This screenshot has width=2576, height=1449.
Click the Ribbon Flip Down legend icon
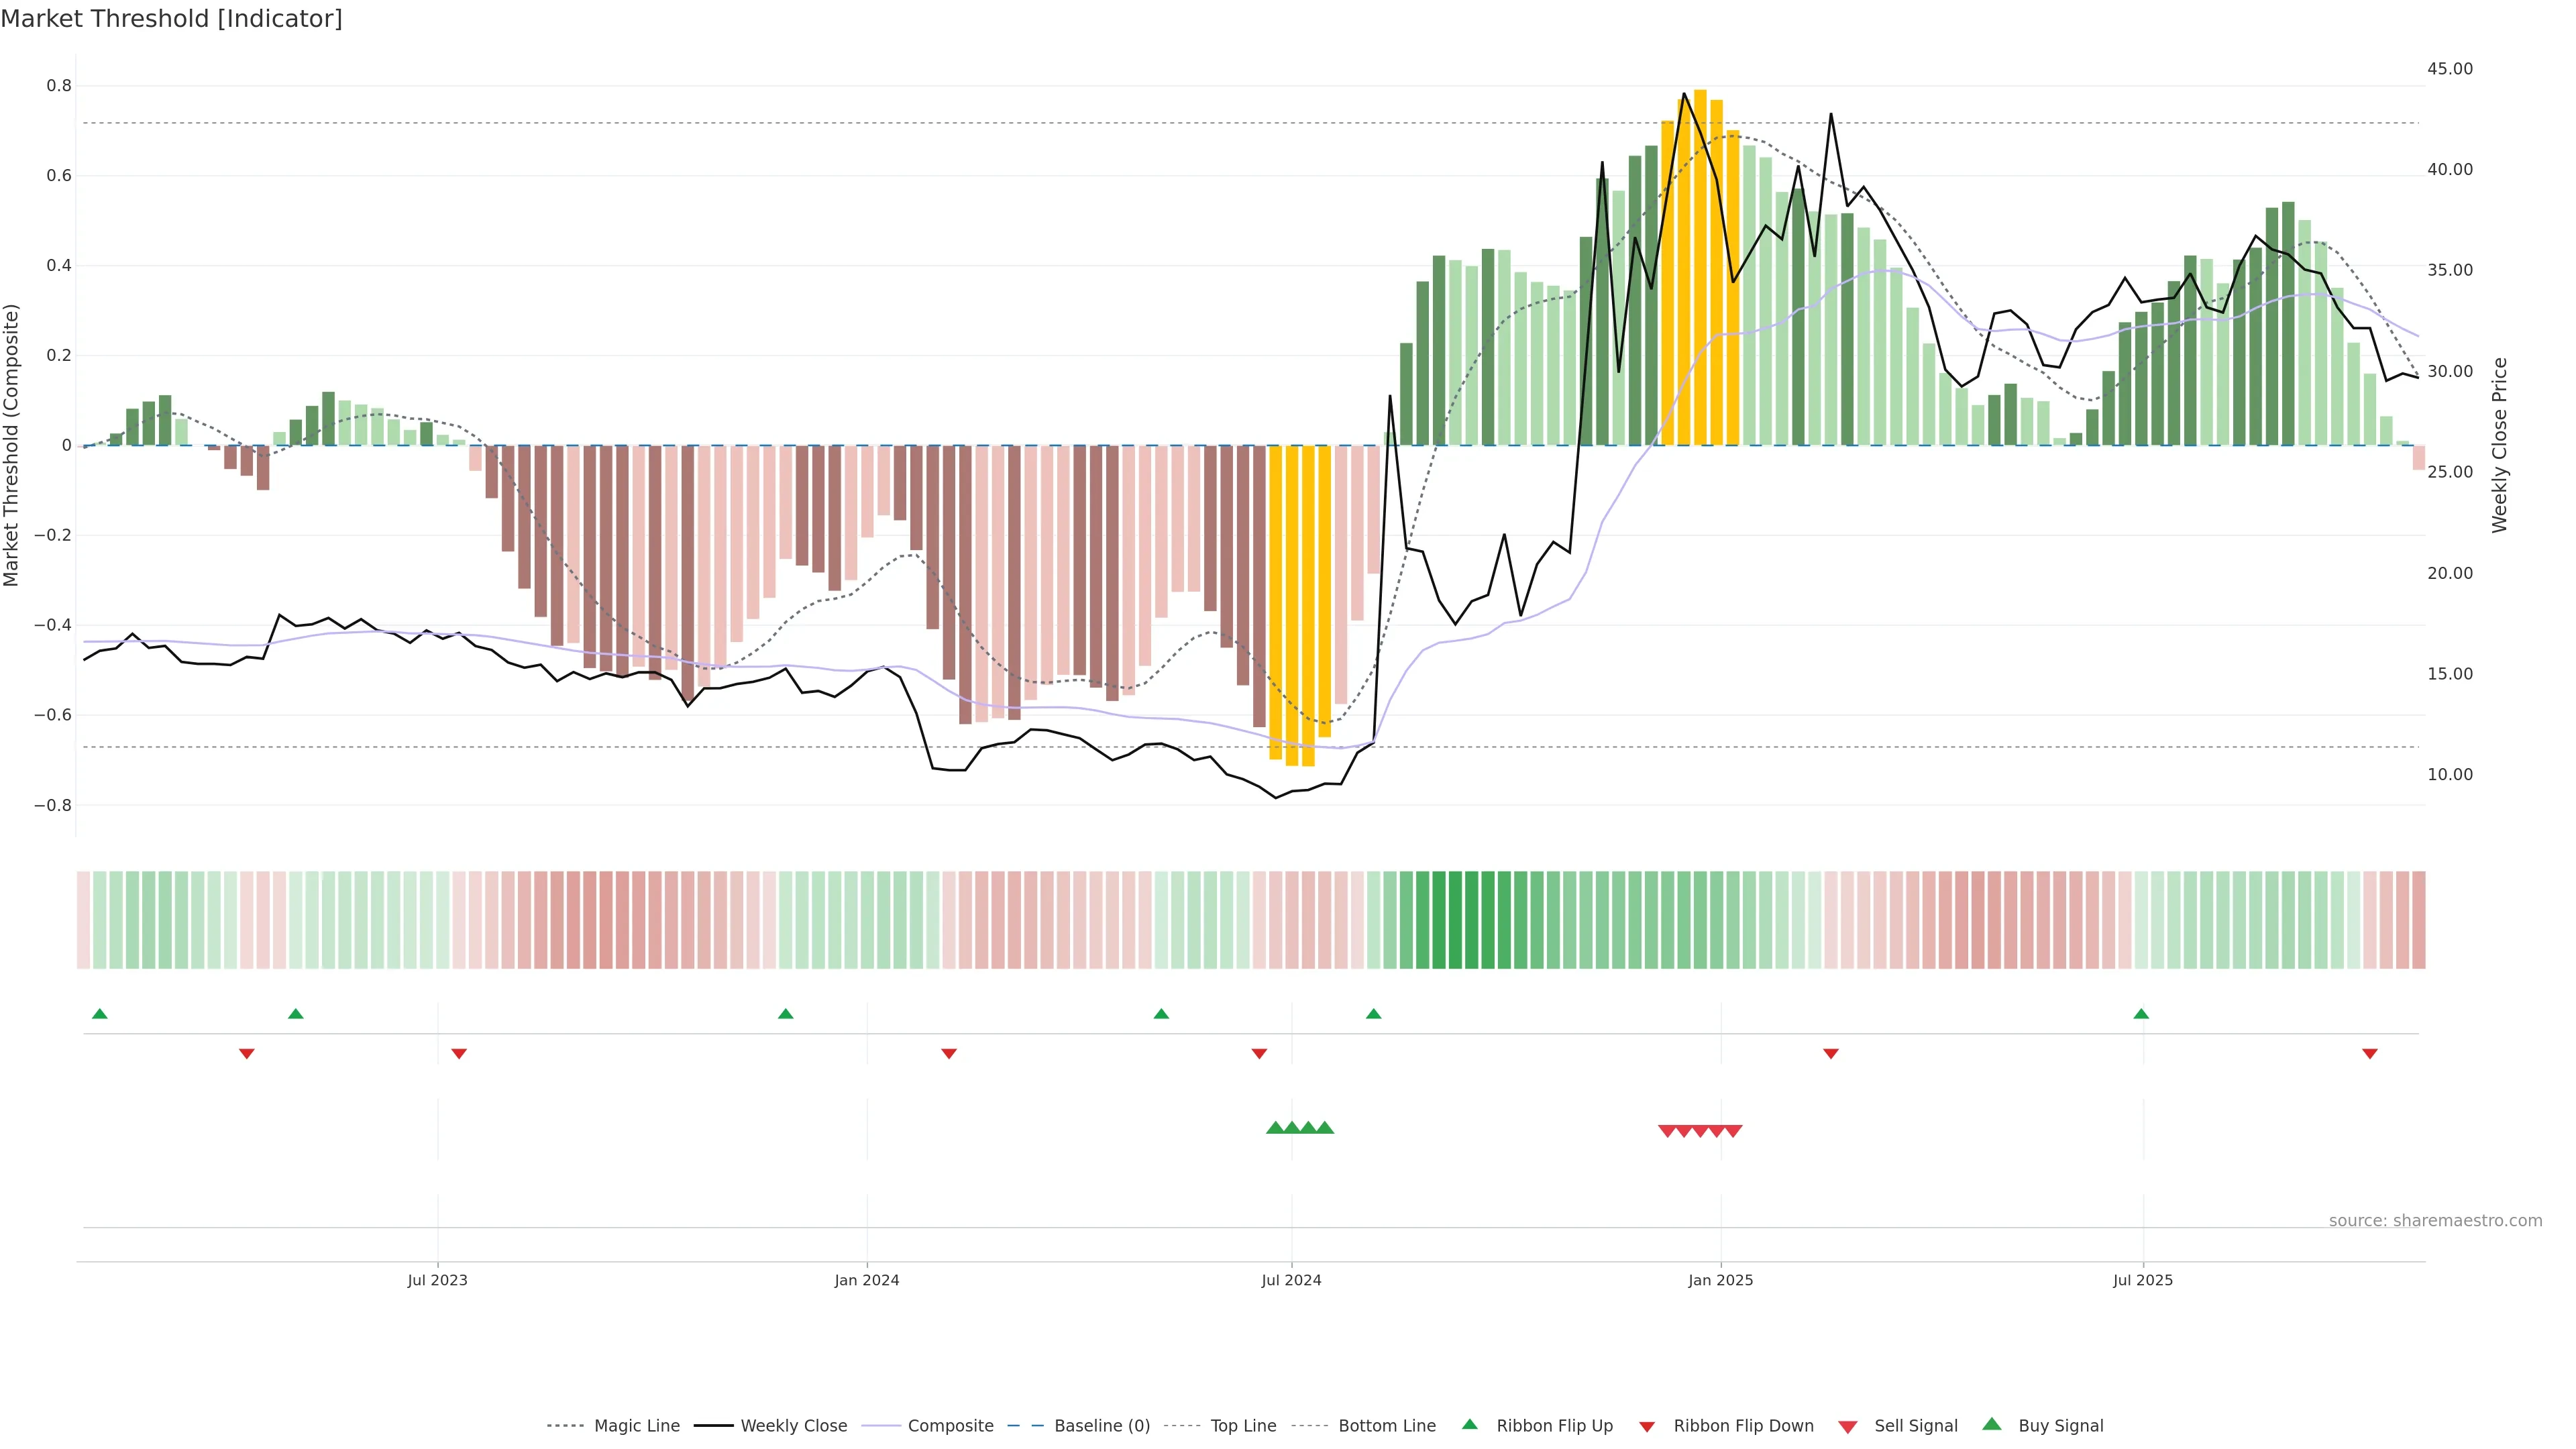[1646, 1426]
